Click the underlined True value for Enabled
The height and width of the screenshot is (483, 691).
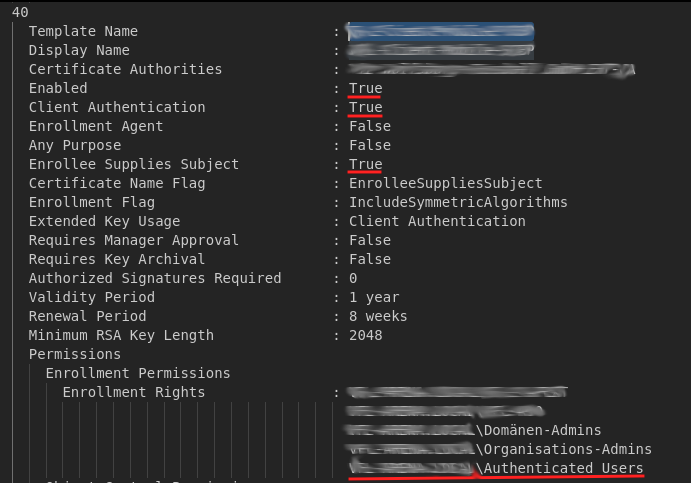click(365, 89)
